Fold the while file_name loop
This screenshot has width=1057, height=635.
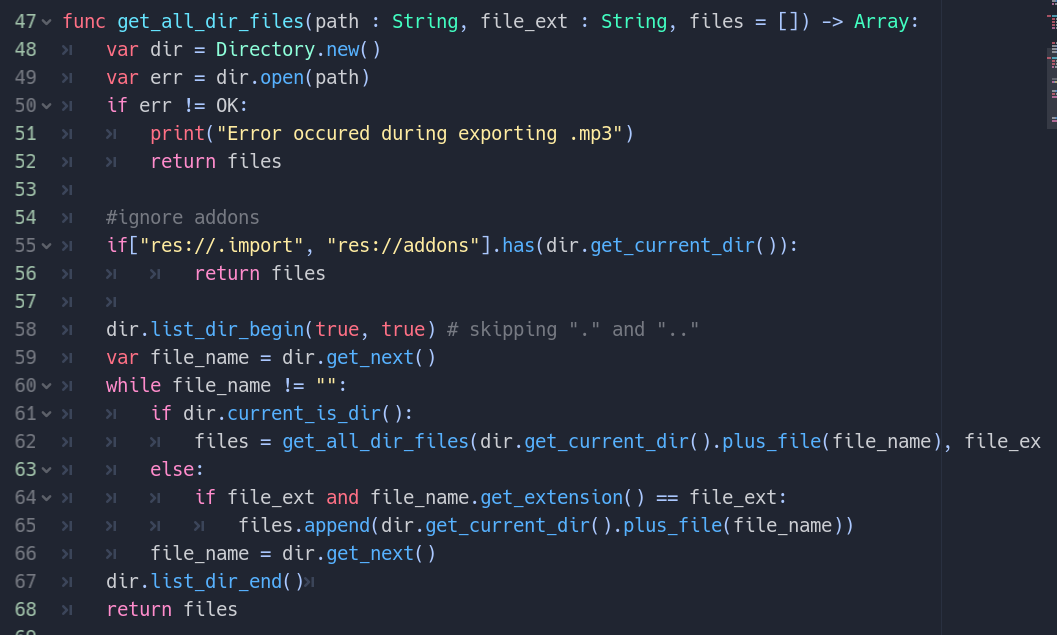point(46,385)
